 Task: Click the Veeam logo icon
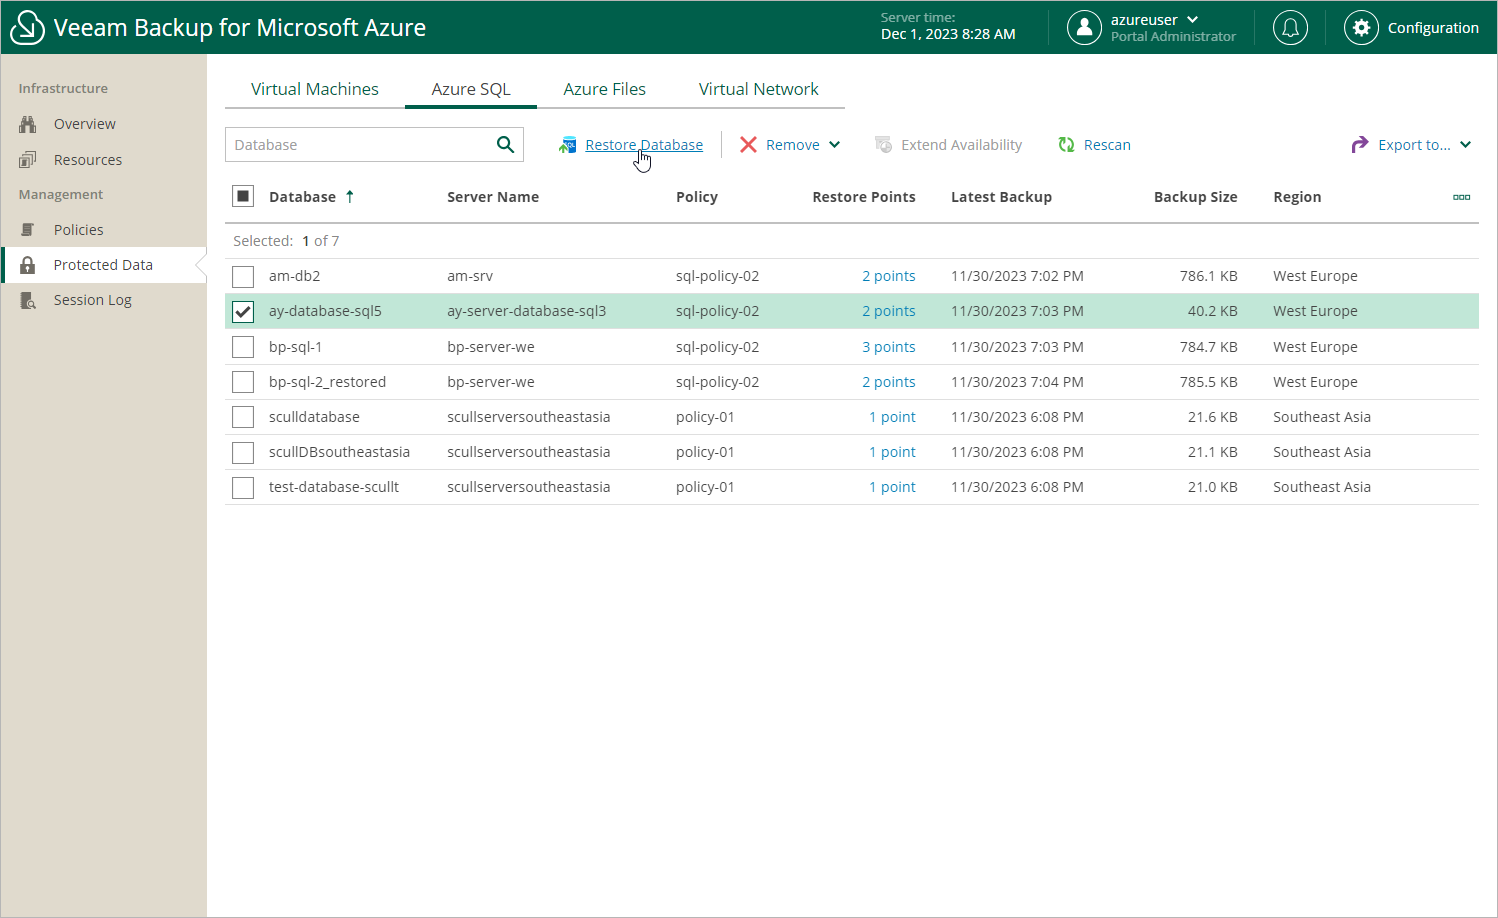[27, 28]
